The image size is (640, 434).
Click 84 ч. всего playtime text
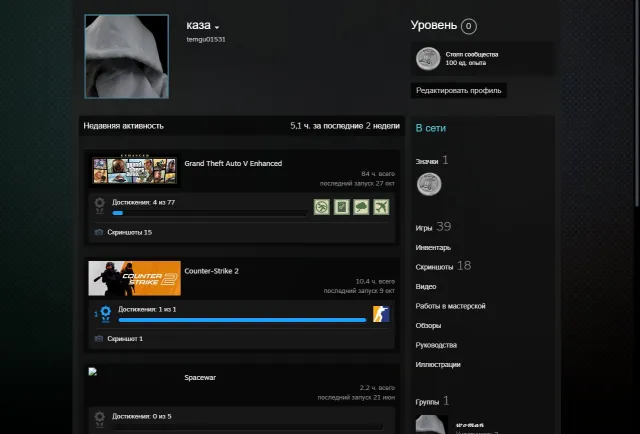378,174
